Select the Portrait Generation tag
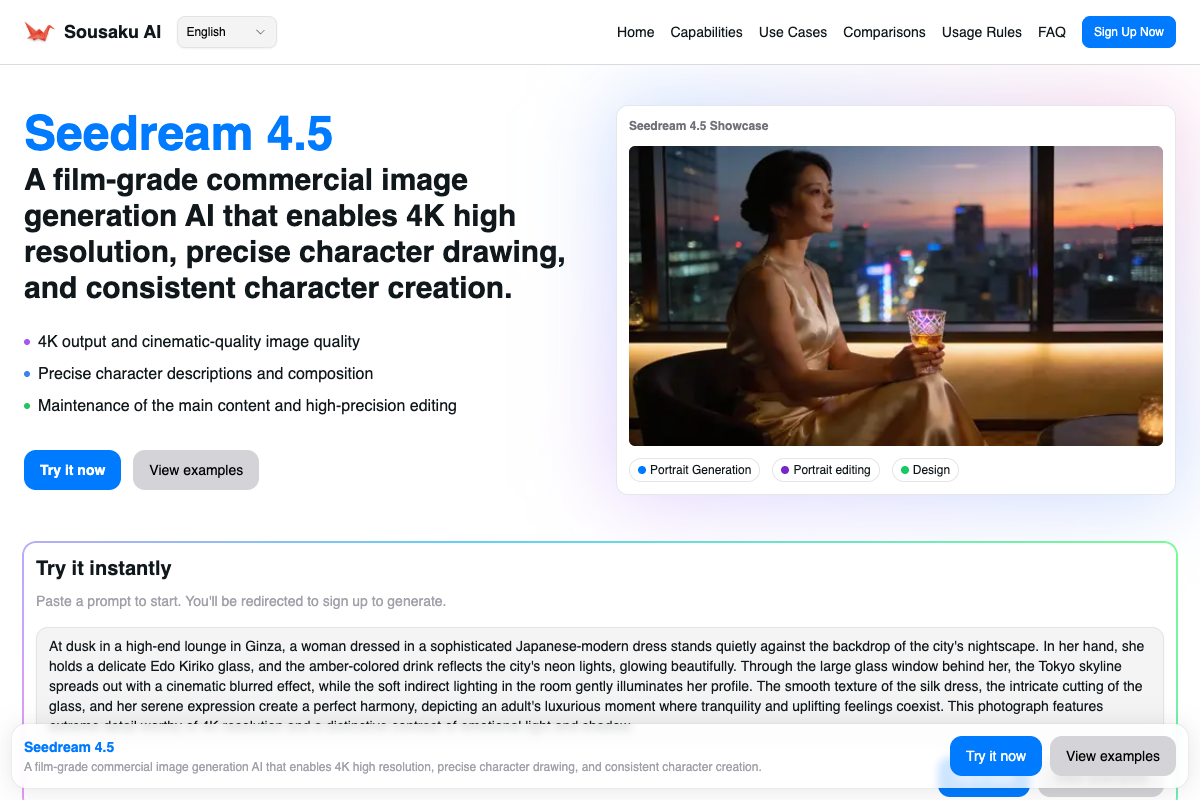 tap(694, 470)
